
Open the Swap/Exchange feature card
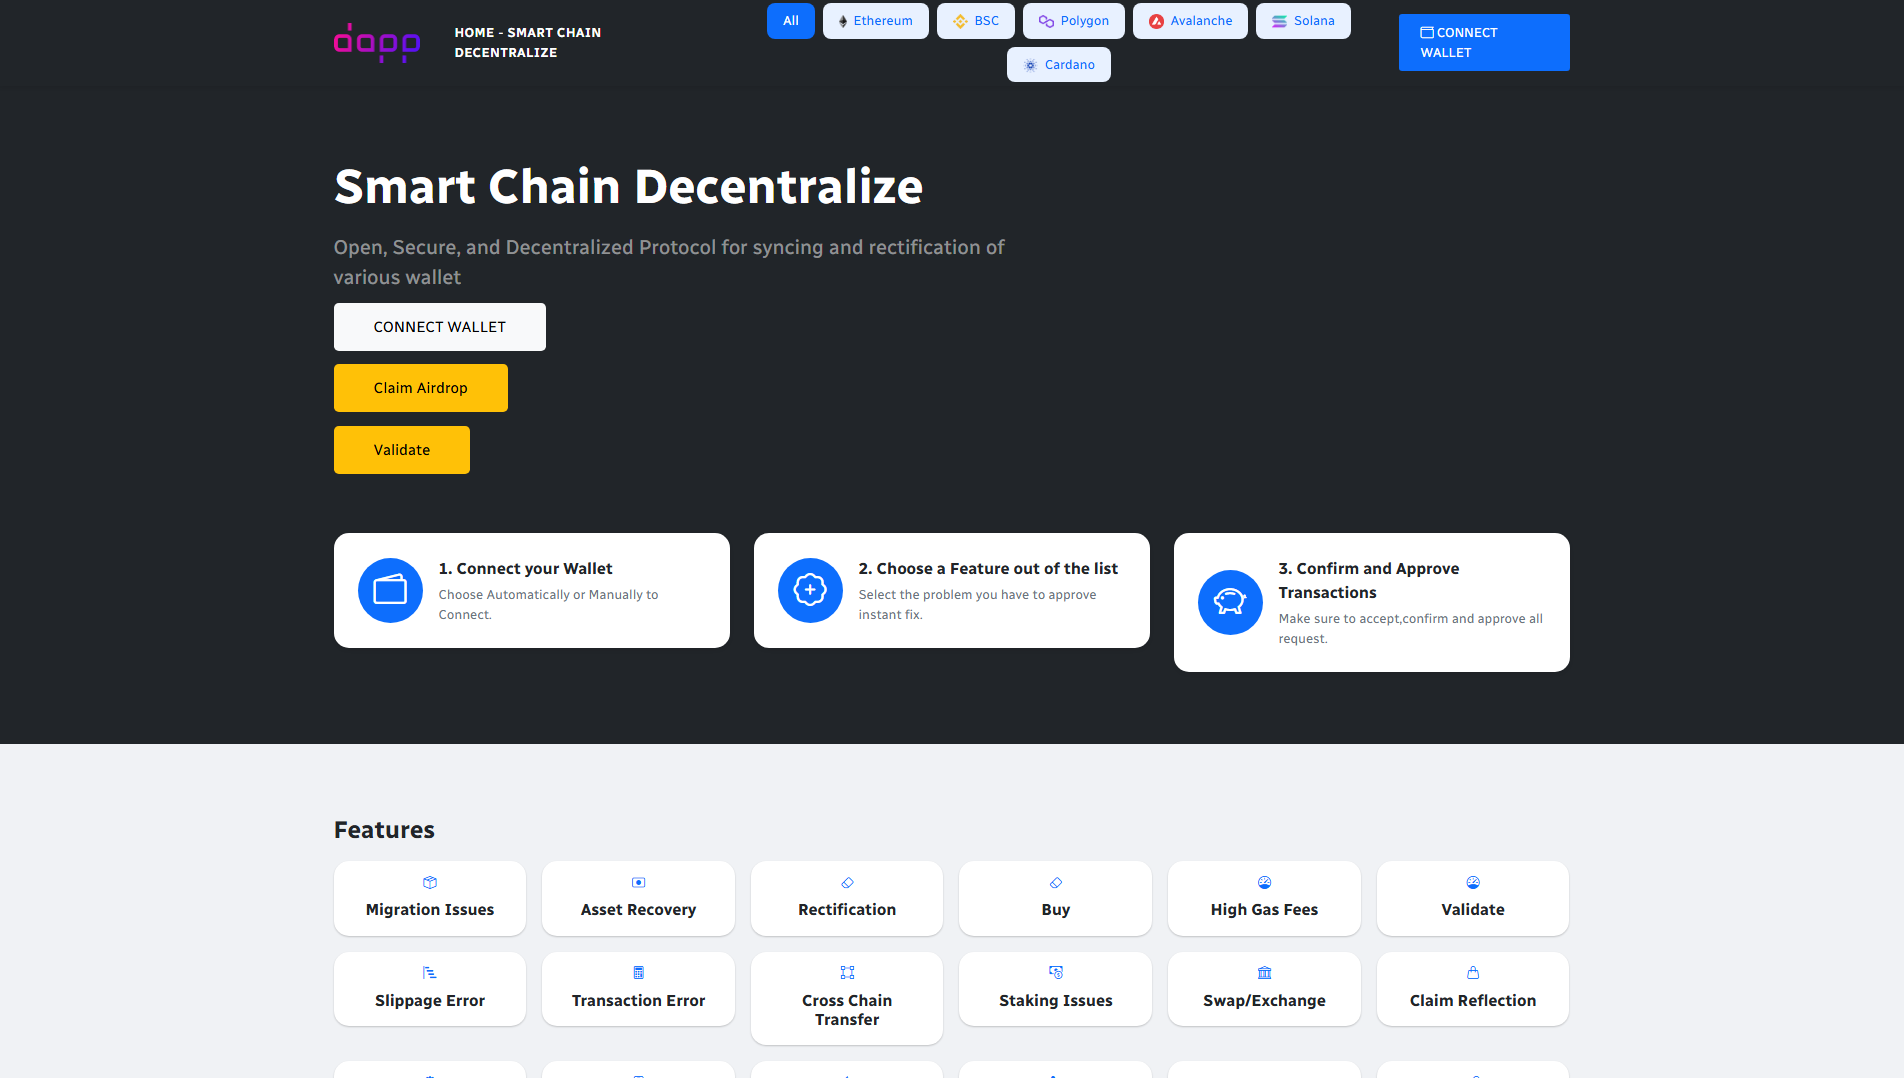[x=1264, y=989]
